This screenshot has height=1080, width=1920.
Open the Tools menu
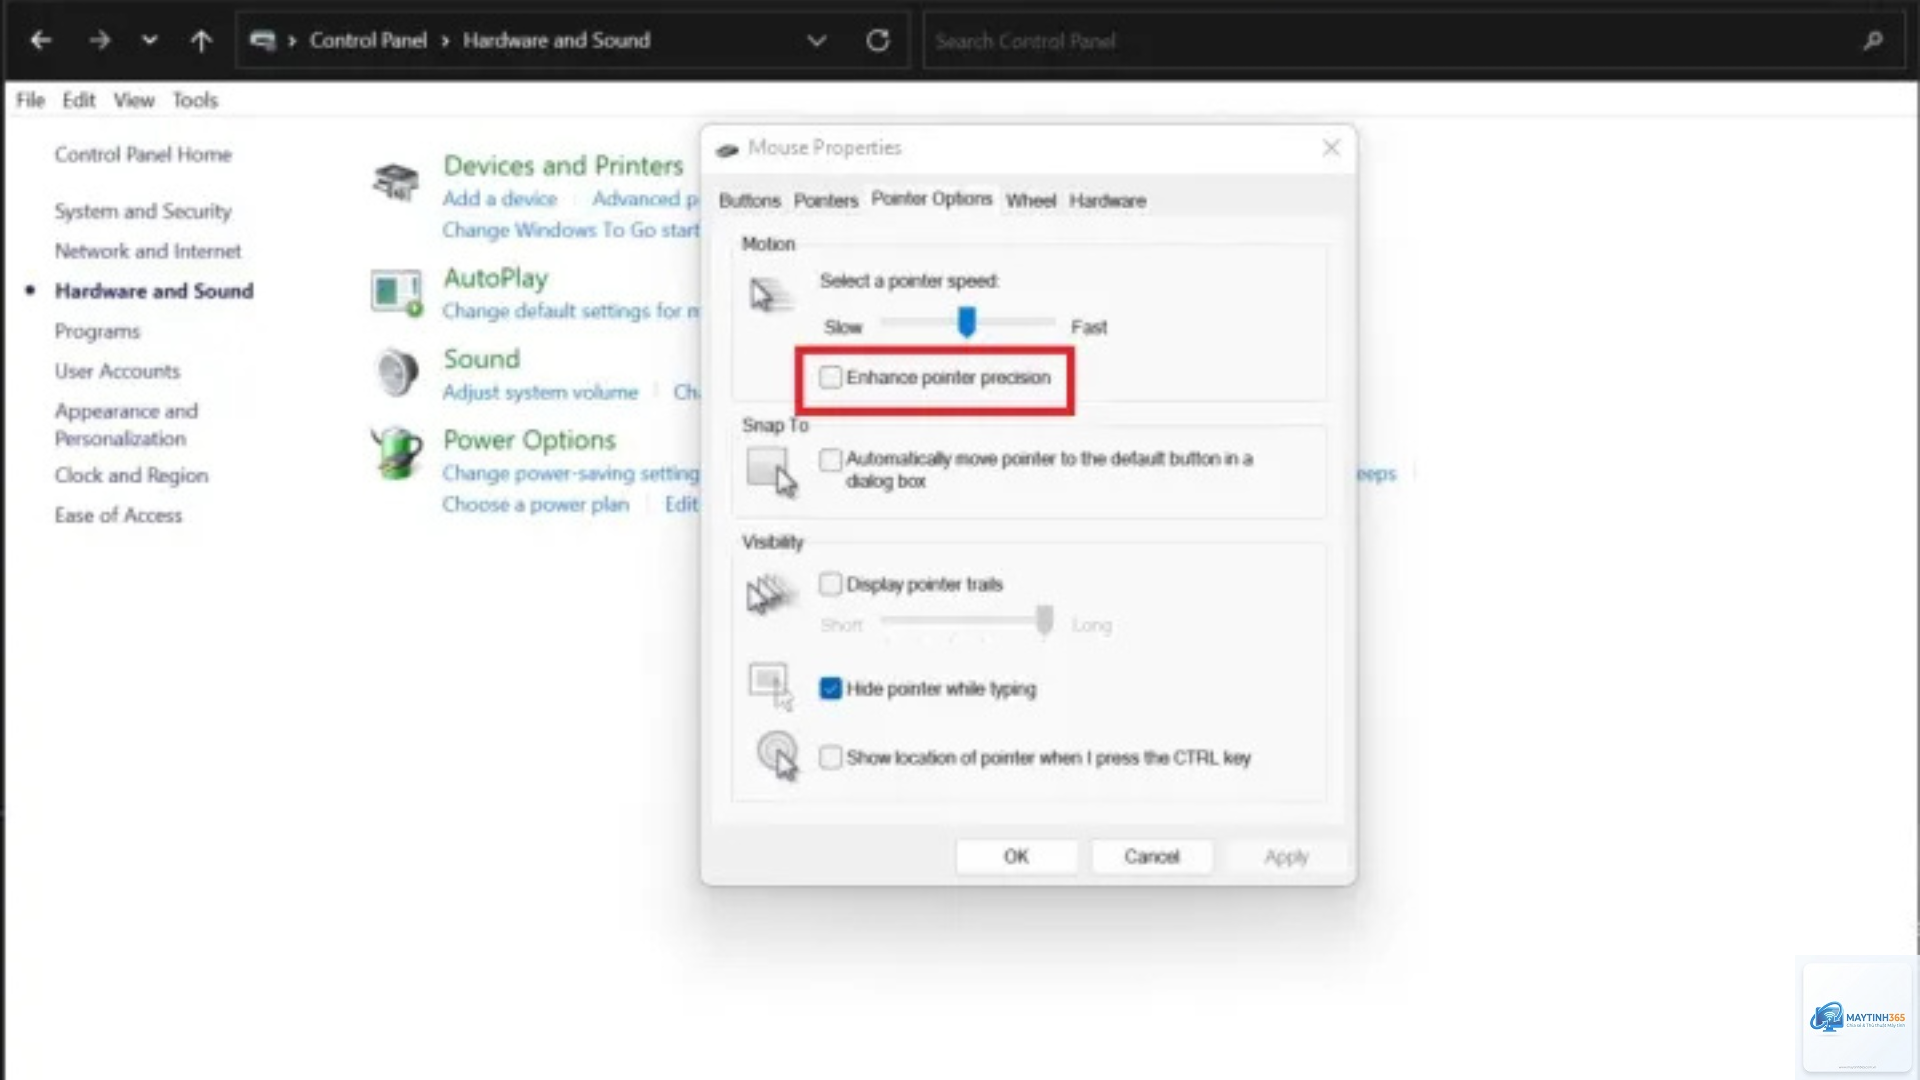[195, 100]
